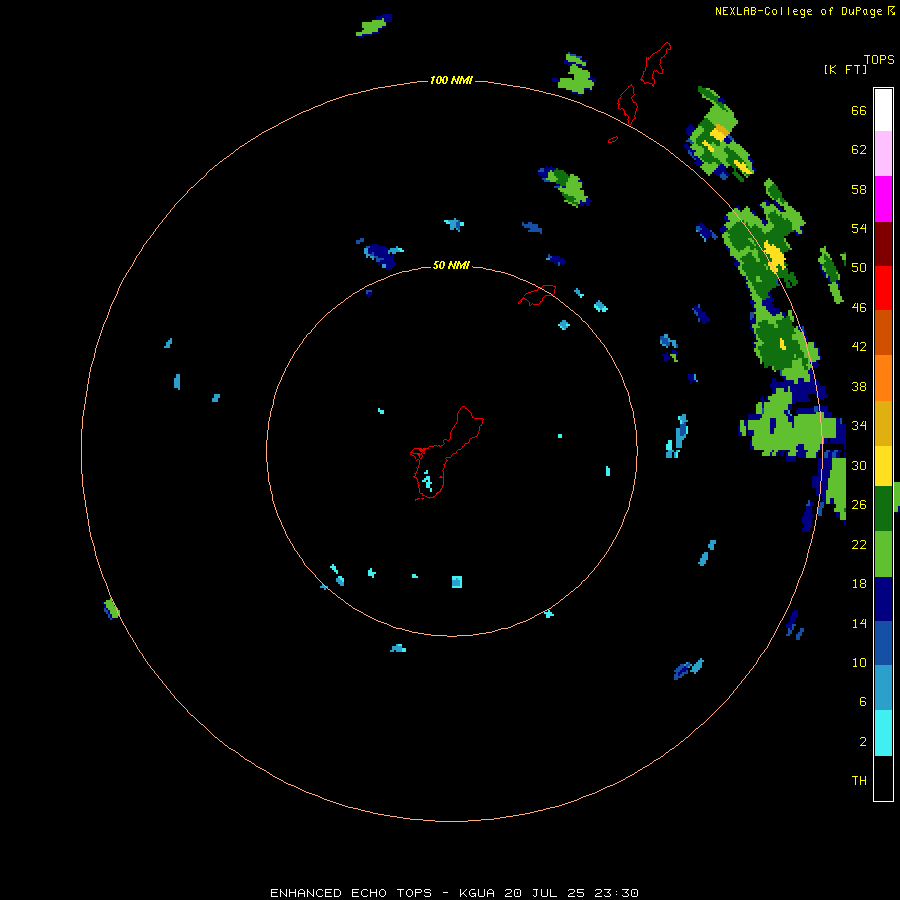Click the 30 value on the legend

859,465
